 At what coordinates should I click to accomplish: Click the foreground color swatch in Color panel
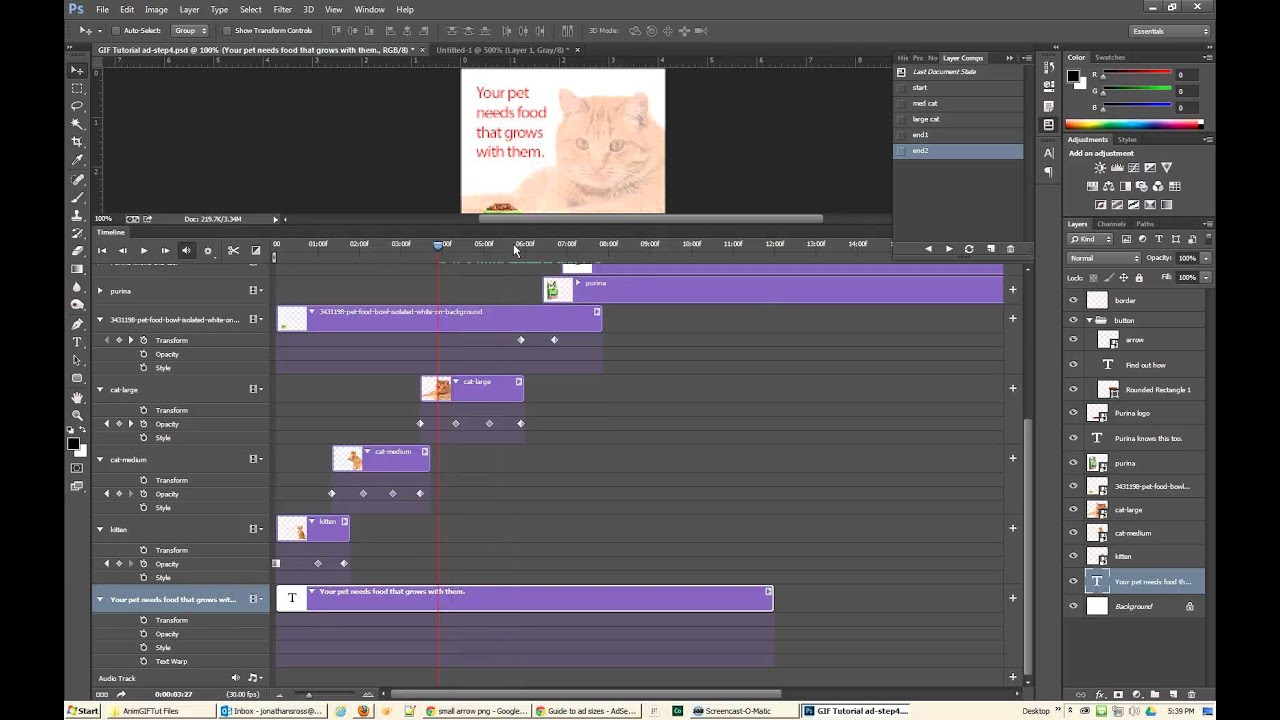[x=1073, y=75]
